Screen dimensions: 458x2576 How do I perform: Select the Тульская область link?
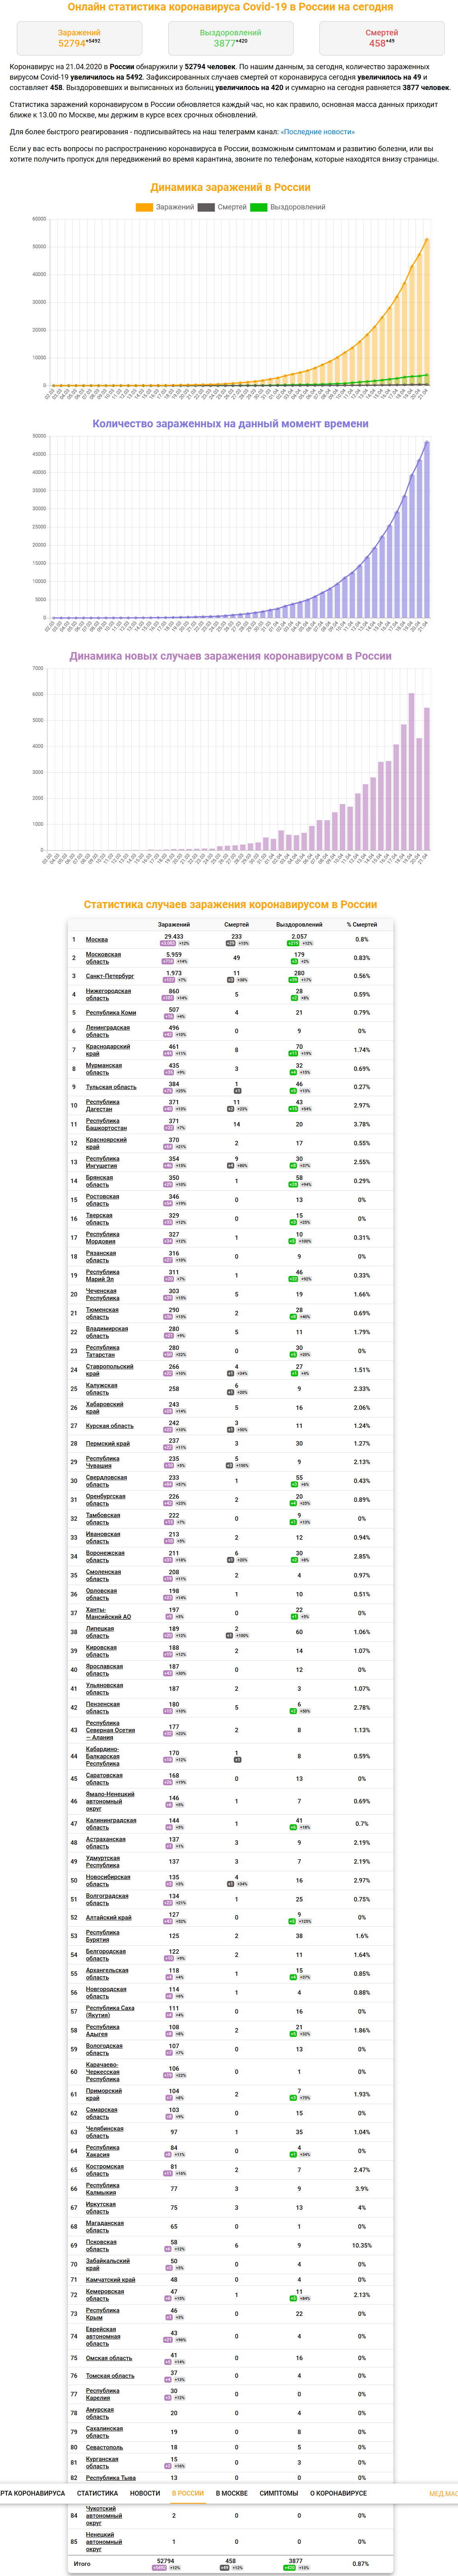click(x=111, y=1086)
